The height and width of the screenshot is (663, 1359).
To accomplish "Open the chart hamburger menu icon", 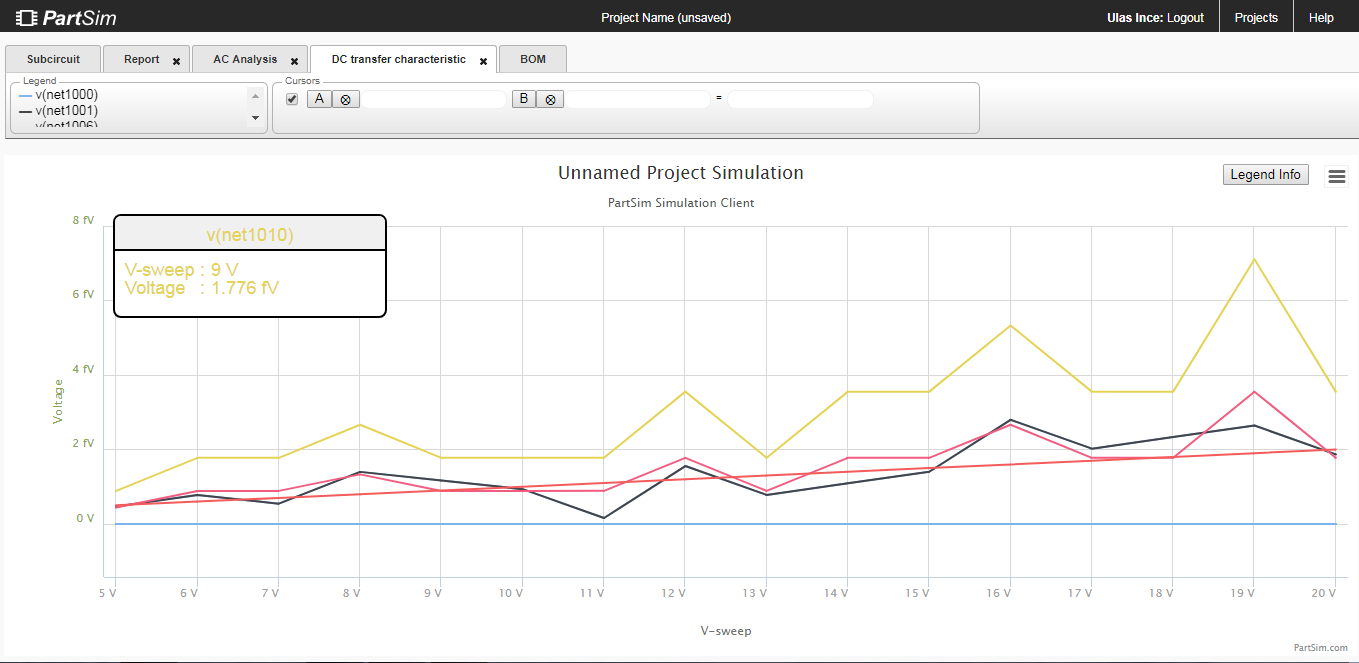I will (1336, 177).
